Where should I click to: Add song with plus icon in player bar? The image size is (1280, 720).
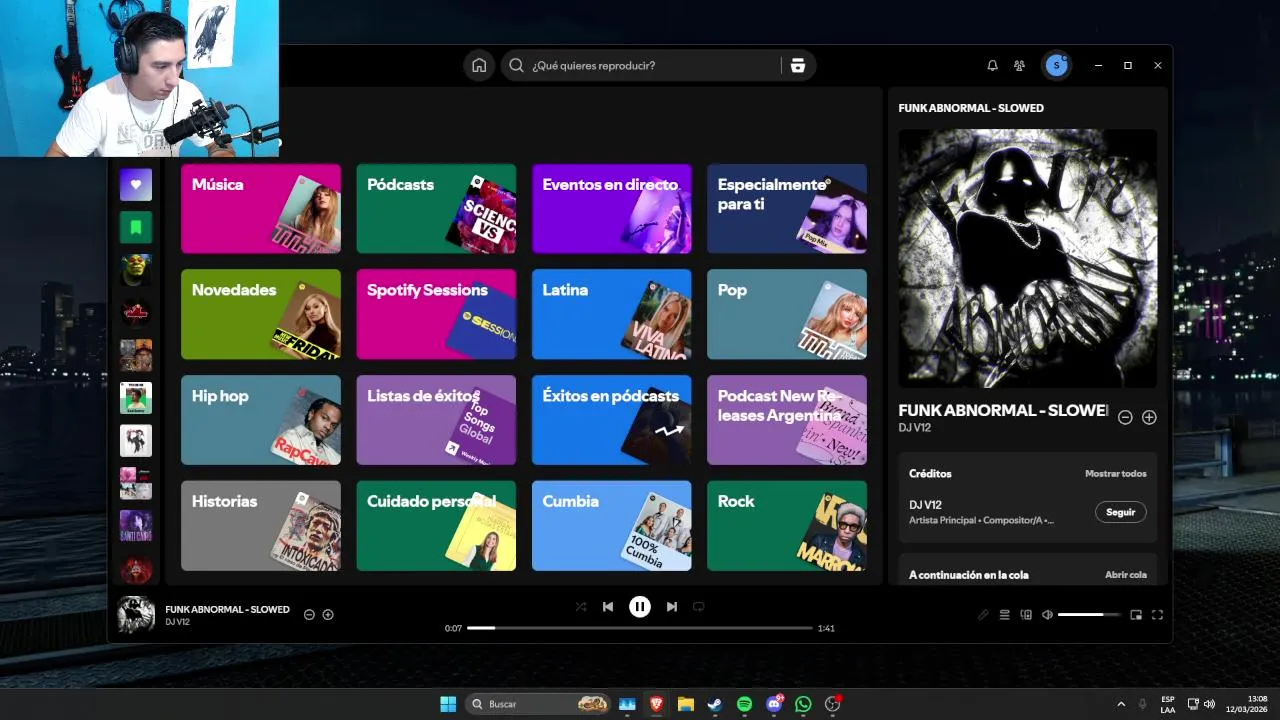328,615
